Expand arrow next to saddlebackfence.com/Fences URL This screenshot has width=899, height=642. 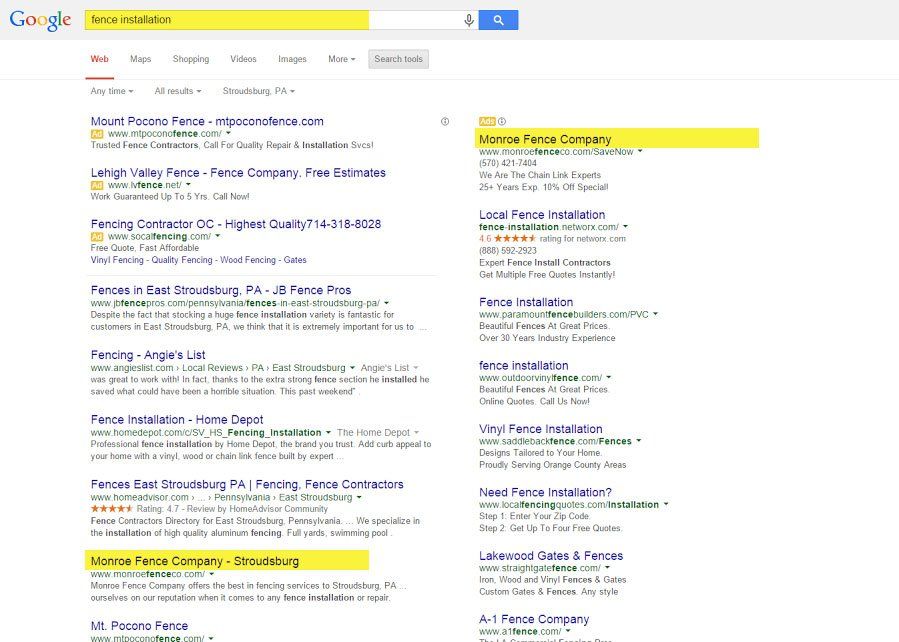tap(638, 441)
